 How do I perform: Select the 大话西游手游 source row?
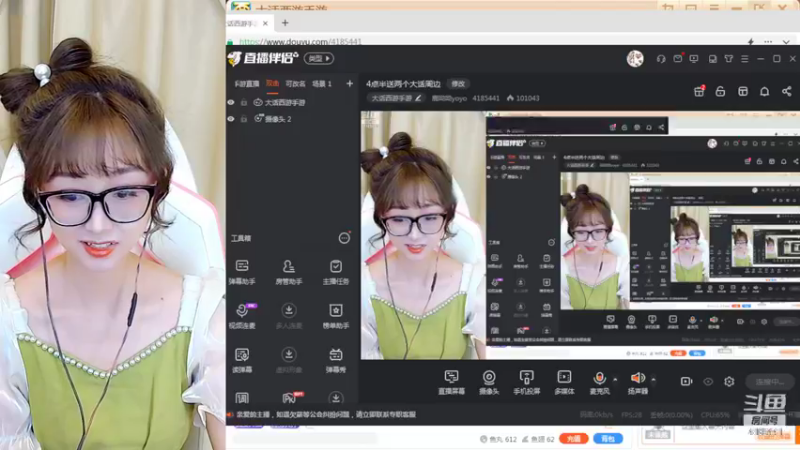point(292,103)
